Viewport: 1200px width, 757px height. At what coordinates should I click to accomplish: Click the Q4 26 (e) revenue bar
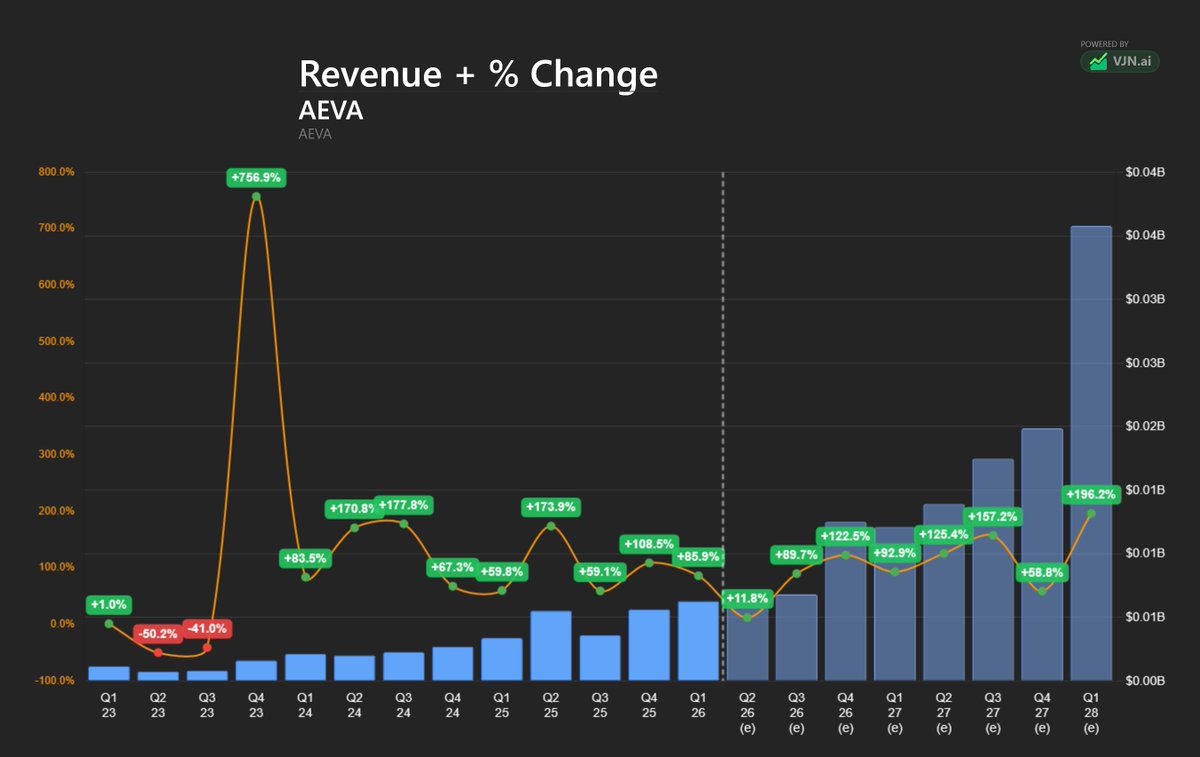[x=845, y=601]
